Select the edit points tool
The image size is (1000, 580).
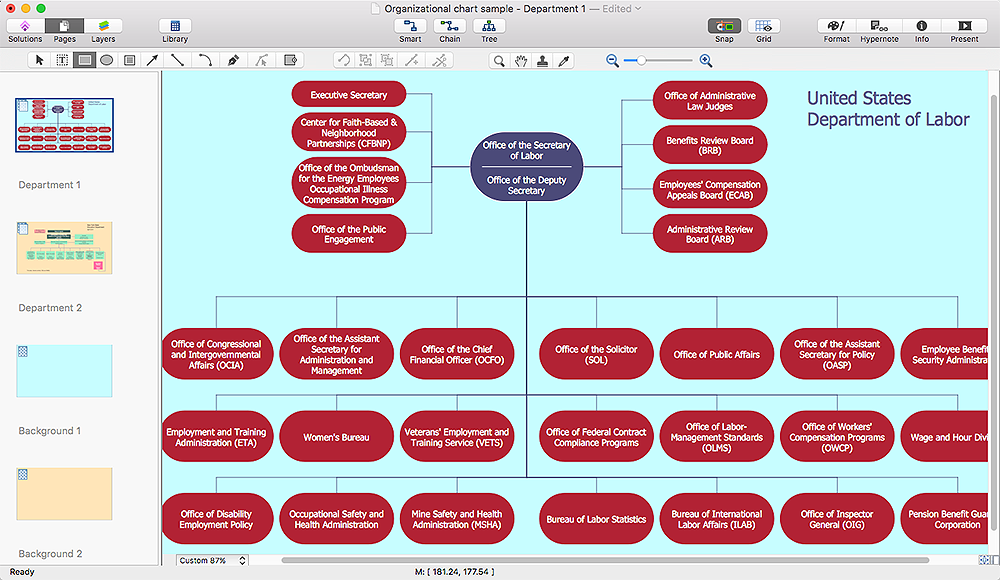pyautogui.click(x=261, y=61)
